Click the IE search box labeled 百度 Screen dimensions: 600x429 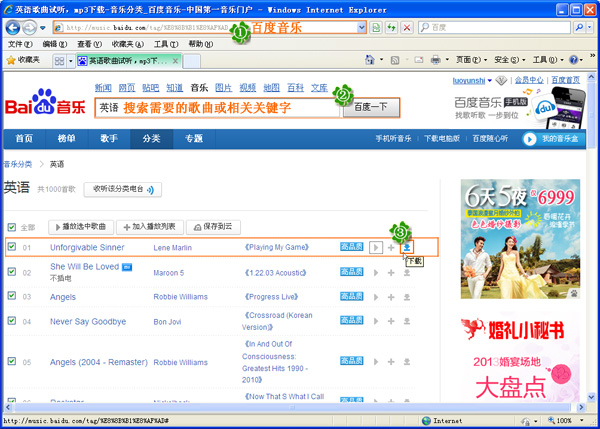coord(494,28)
